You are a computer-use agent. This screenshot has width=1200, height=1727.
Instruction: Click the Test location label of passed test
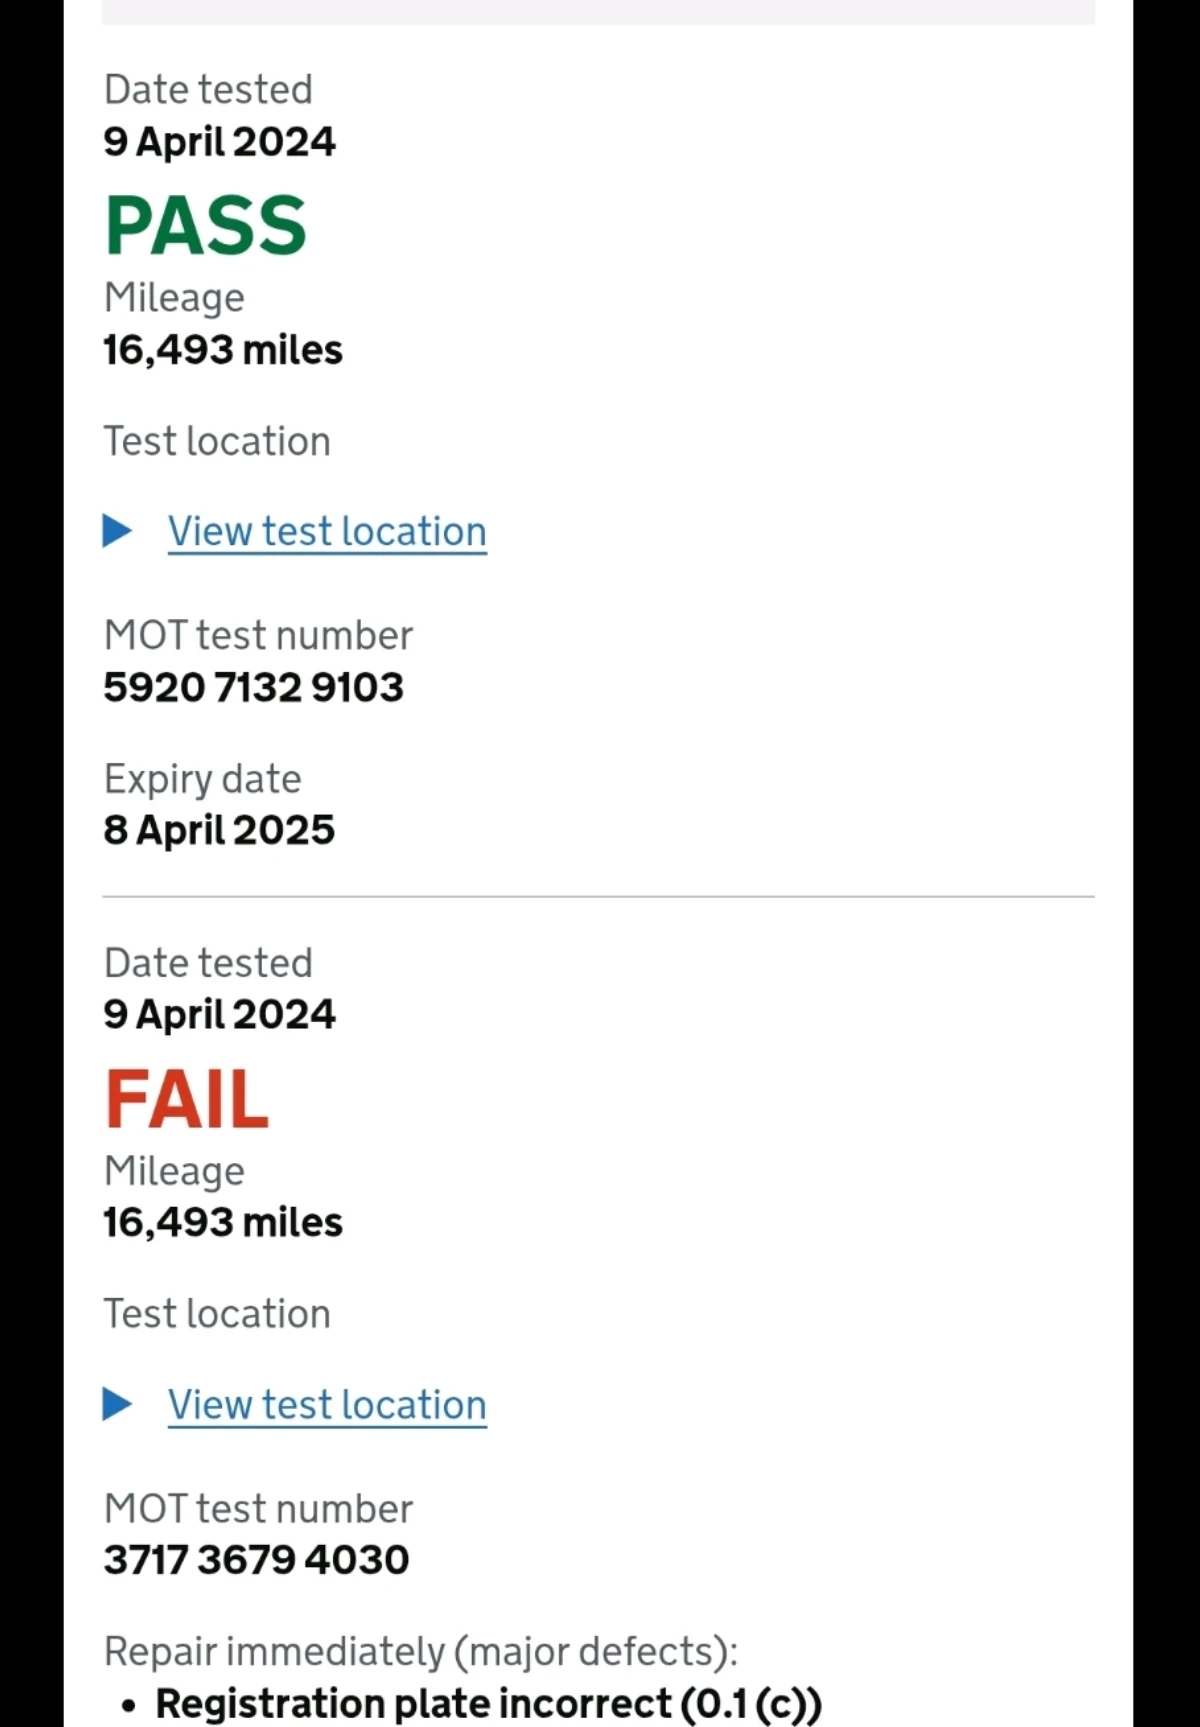[217, 441]
